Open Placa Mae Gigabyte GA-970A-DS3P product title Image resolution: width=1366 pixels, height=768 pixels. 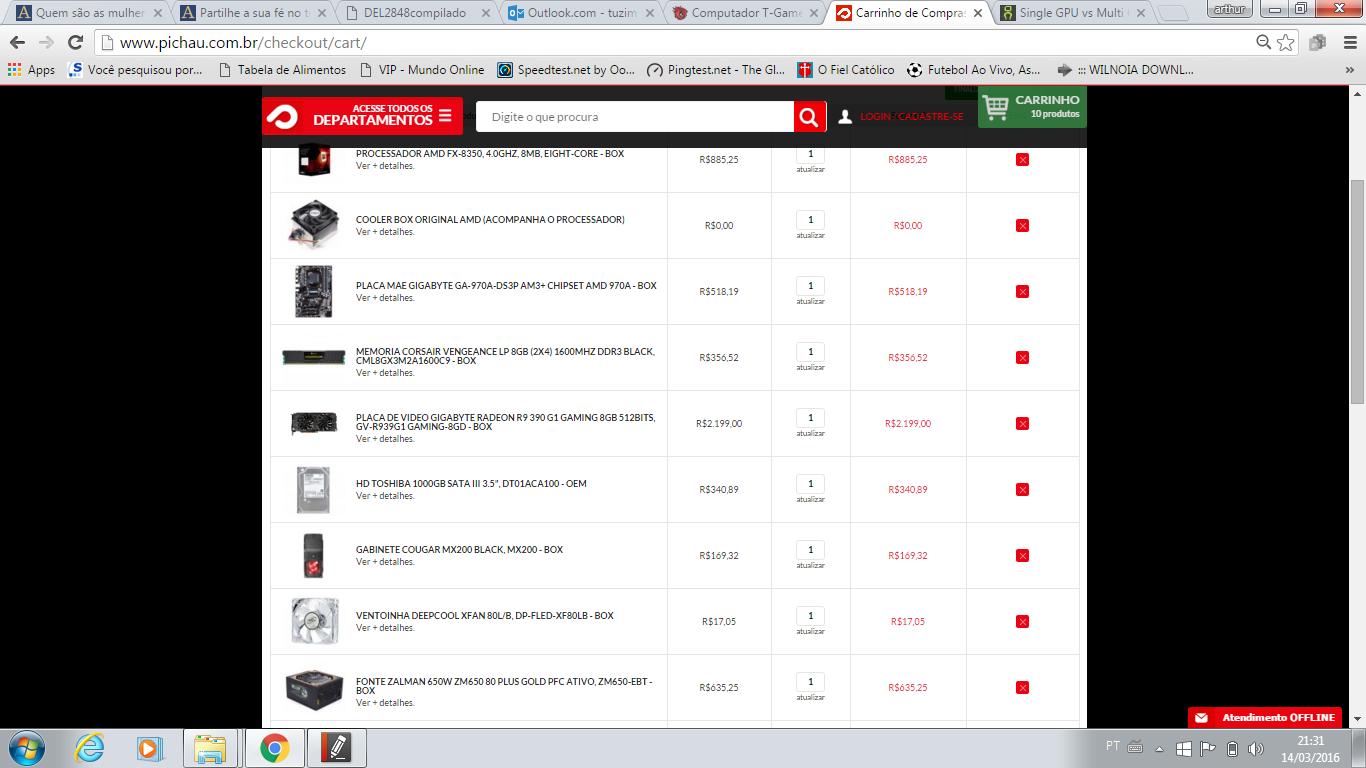(506, 286)
